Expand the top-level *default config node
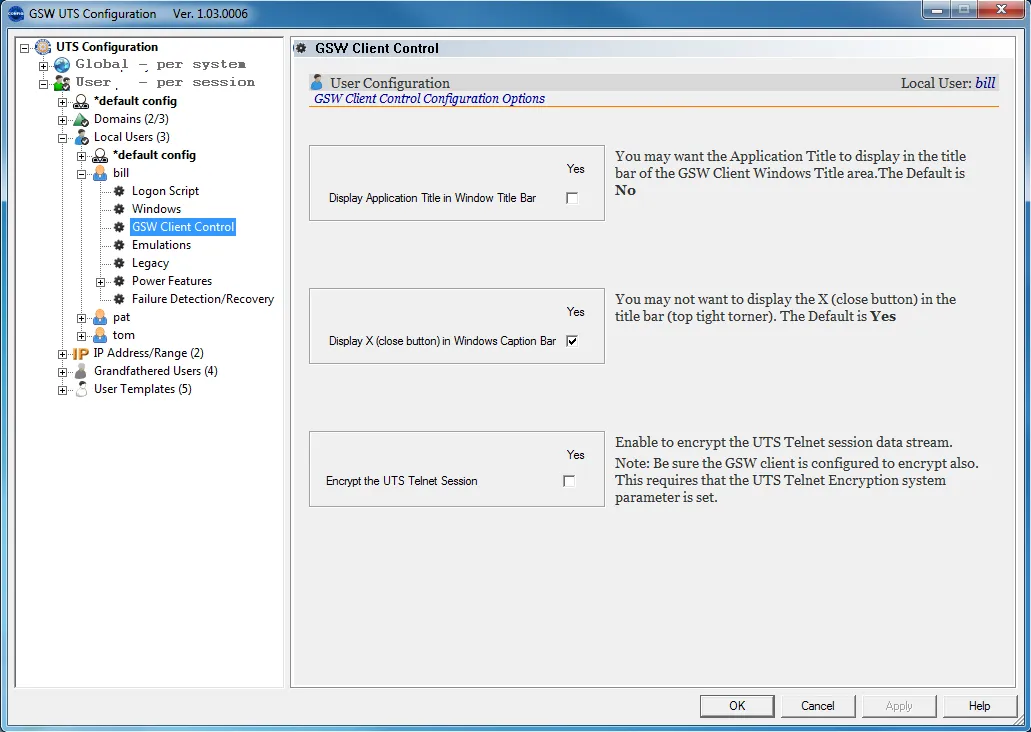 pos(62,102)
